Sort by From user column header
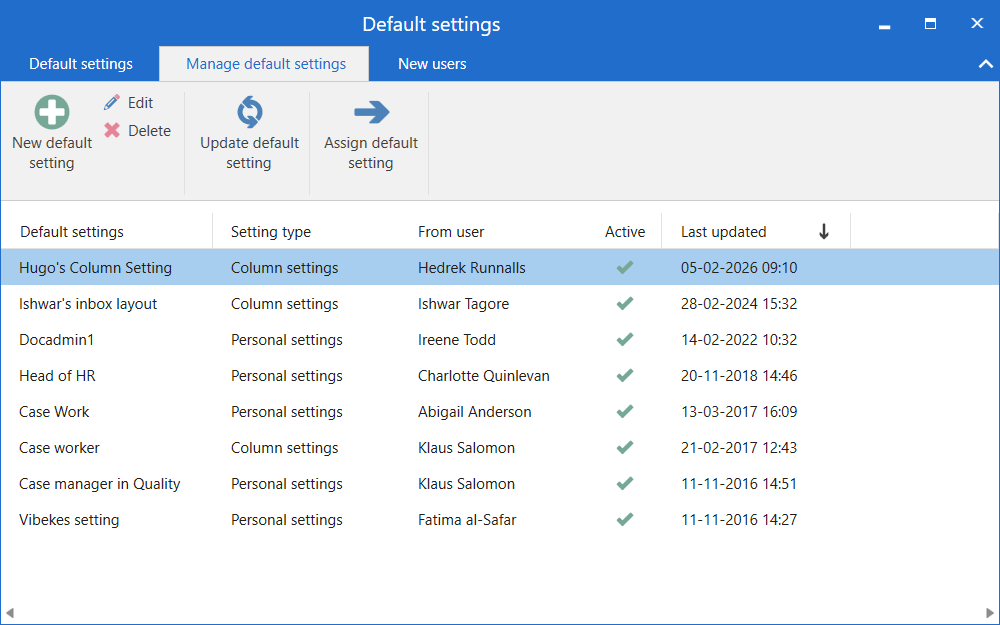Image resolution: width=1000 pixels, height=625 pixels. (451, 232)
